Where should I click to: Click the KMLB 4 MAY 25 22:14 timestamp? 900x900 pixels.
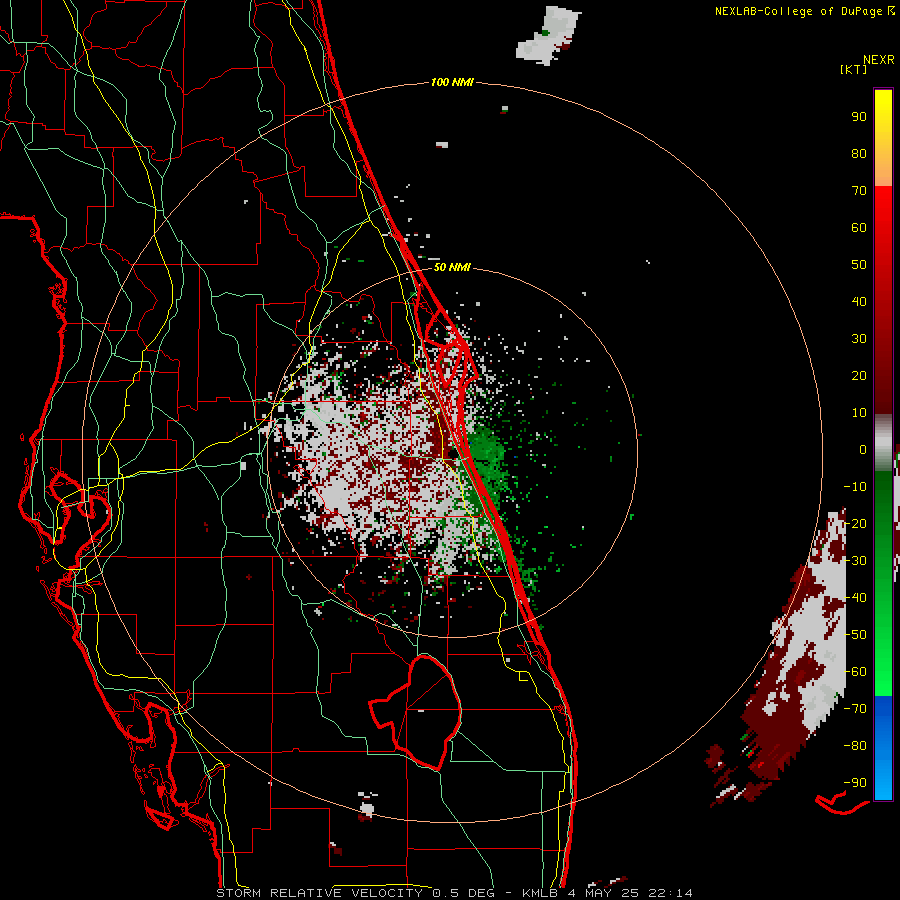607,893
